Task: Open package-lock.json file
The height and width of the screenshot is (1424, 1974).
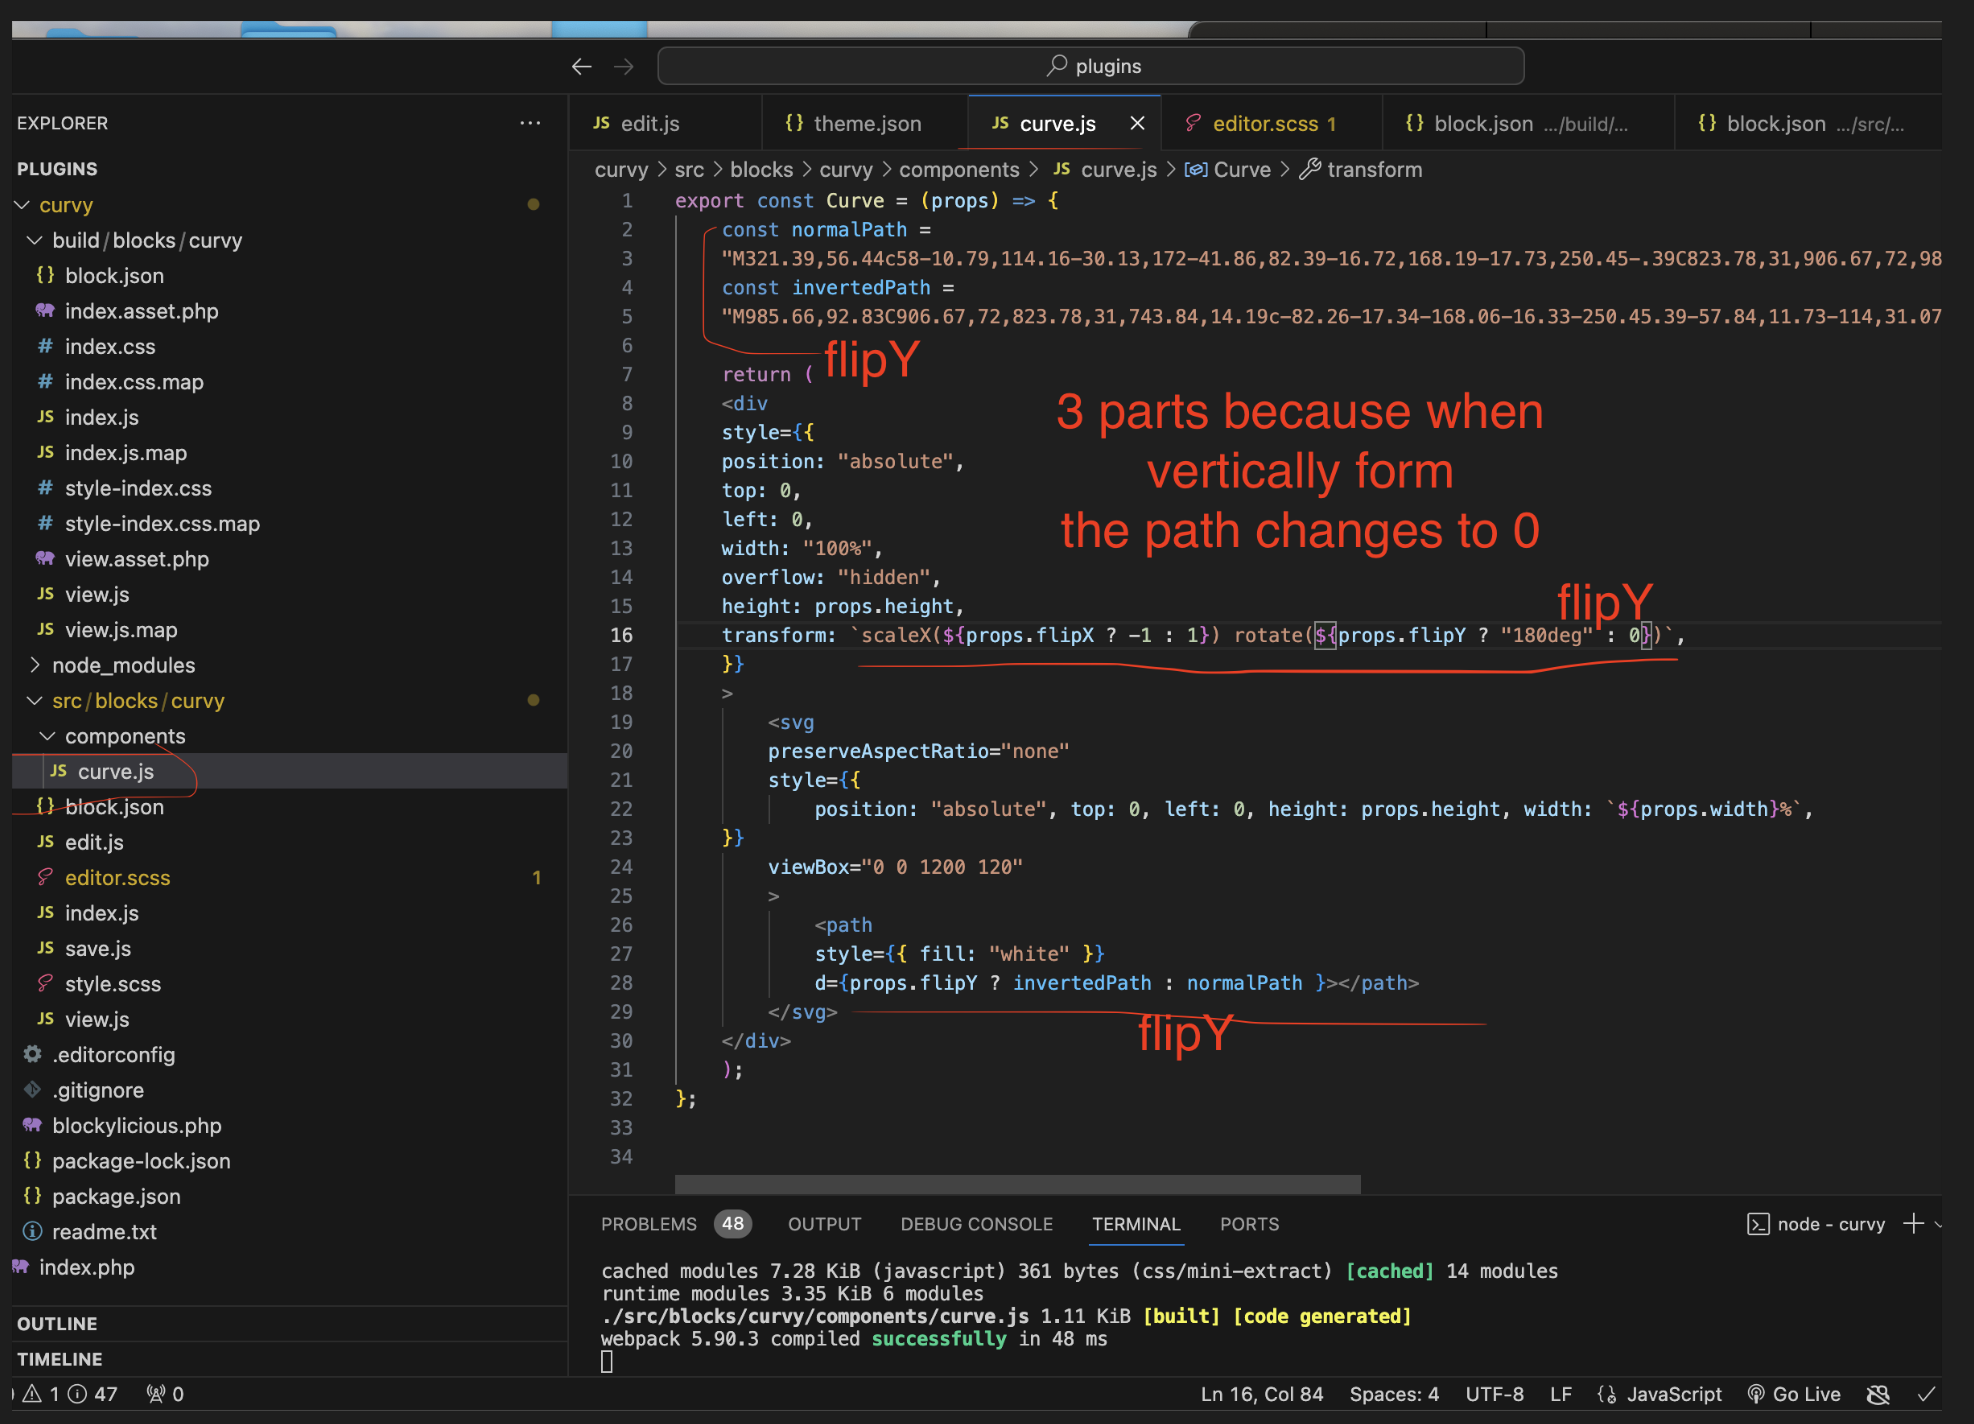Action: pyautogui.click(x=141, y=1161)
